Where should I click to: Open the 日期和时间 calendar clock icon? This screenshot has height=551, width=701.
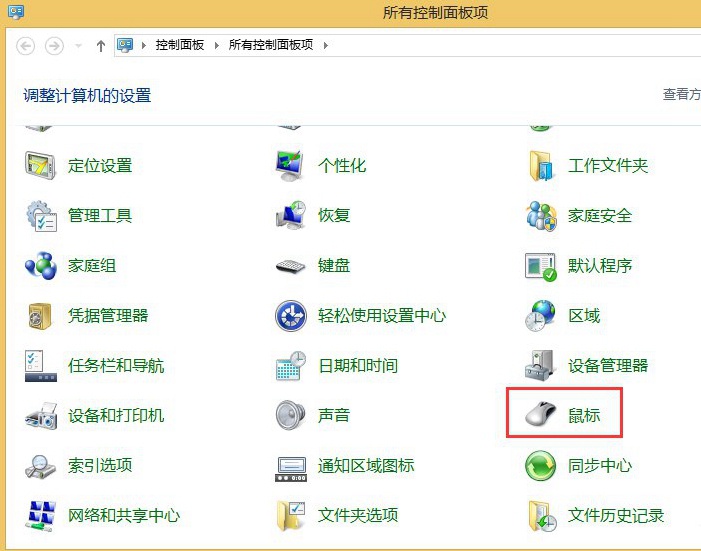(291, 366)
